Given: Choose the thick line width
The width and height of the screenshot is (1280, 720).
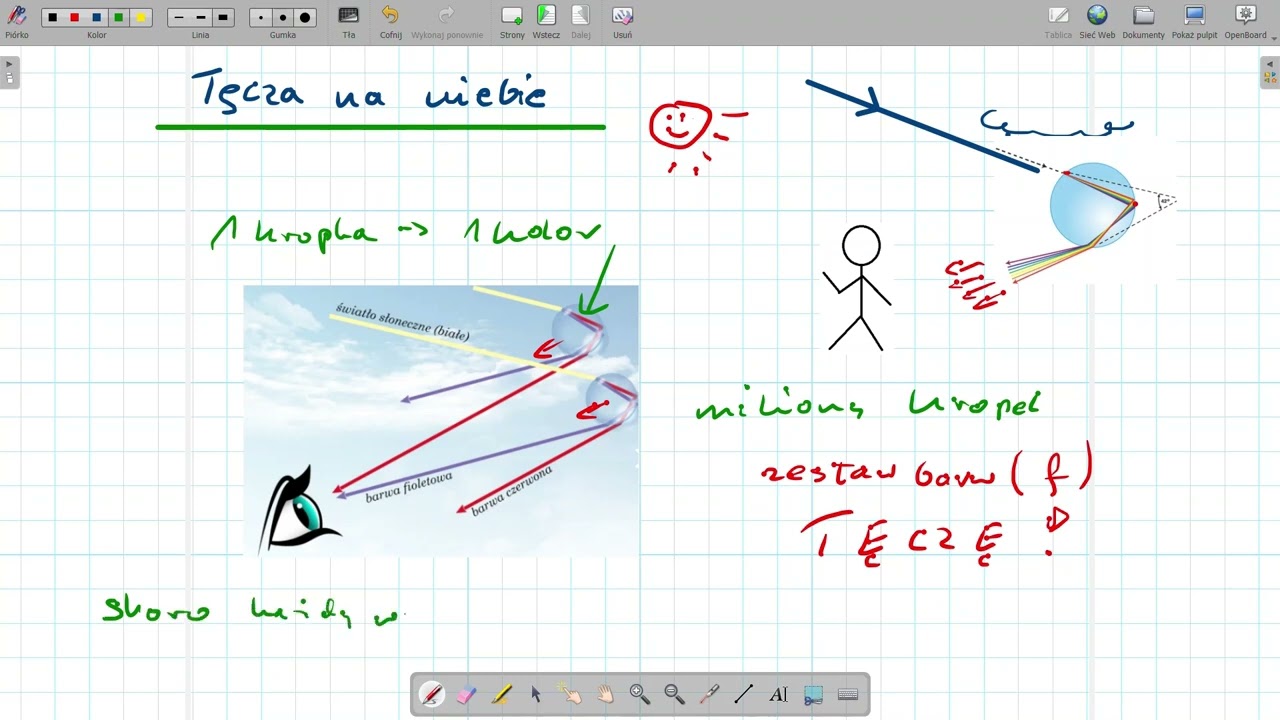Looking at the screenshot, I should pos(223,17).
